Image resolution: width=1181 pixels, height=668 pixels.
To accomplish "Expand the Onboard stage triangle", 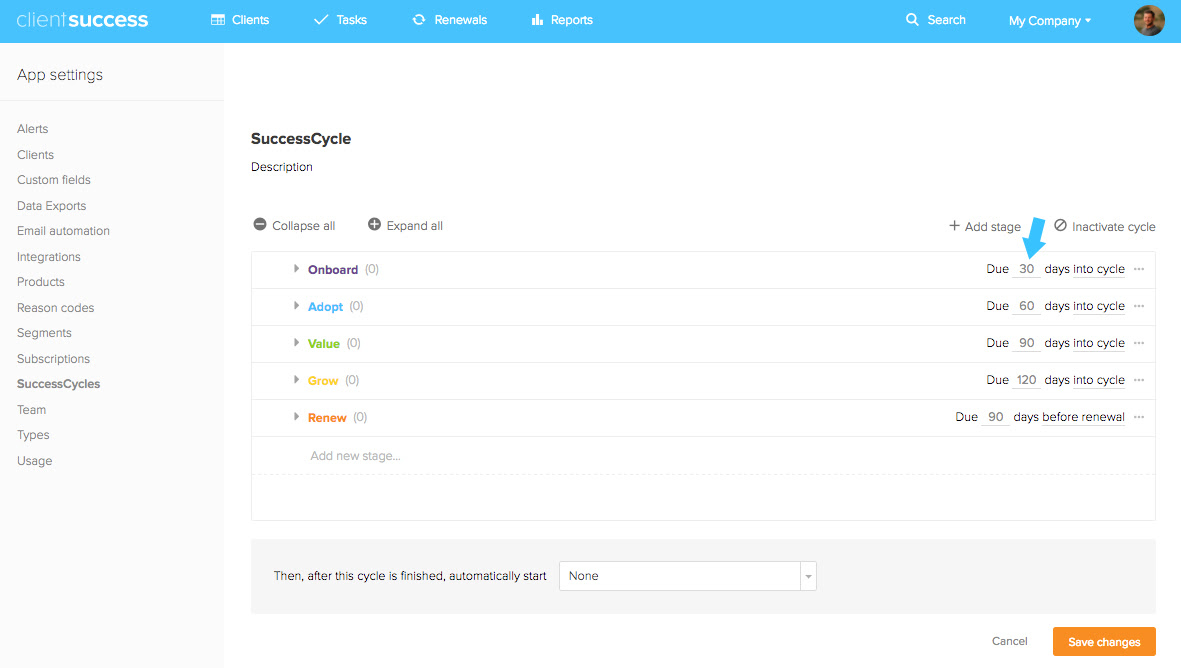I will pyautogui.click(x=296, y=269).
